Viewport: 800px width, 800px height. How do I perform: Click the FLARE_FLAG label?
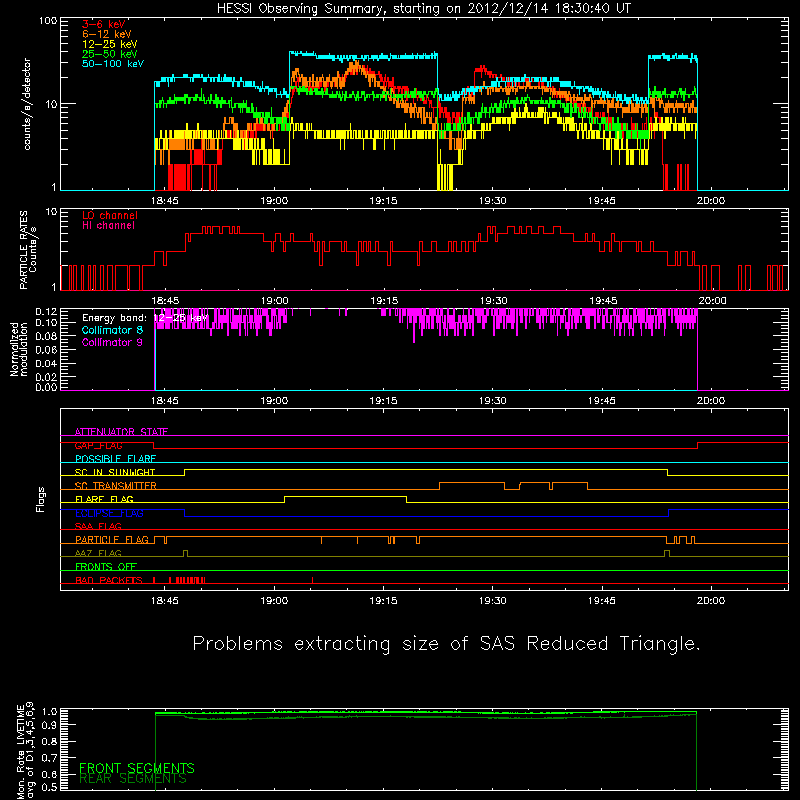(x=104, y=499)
